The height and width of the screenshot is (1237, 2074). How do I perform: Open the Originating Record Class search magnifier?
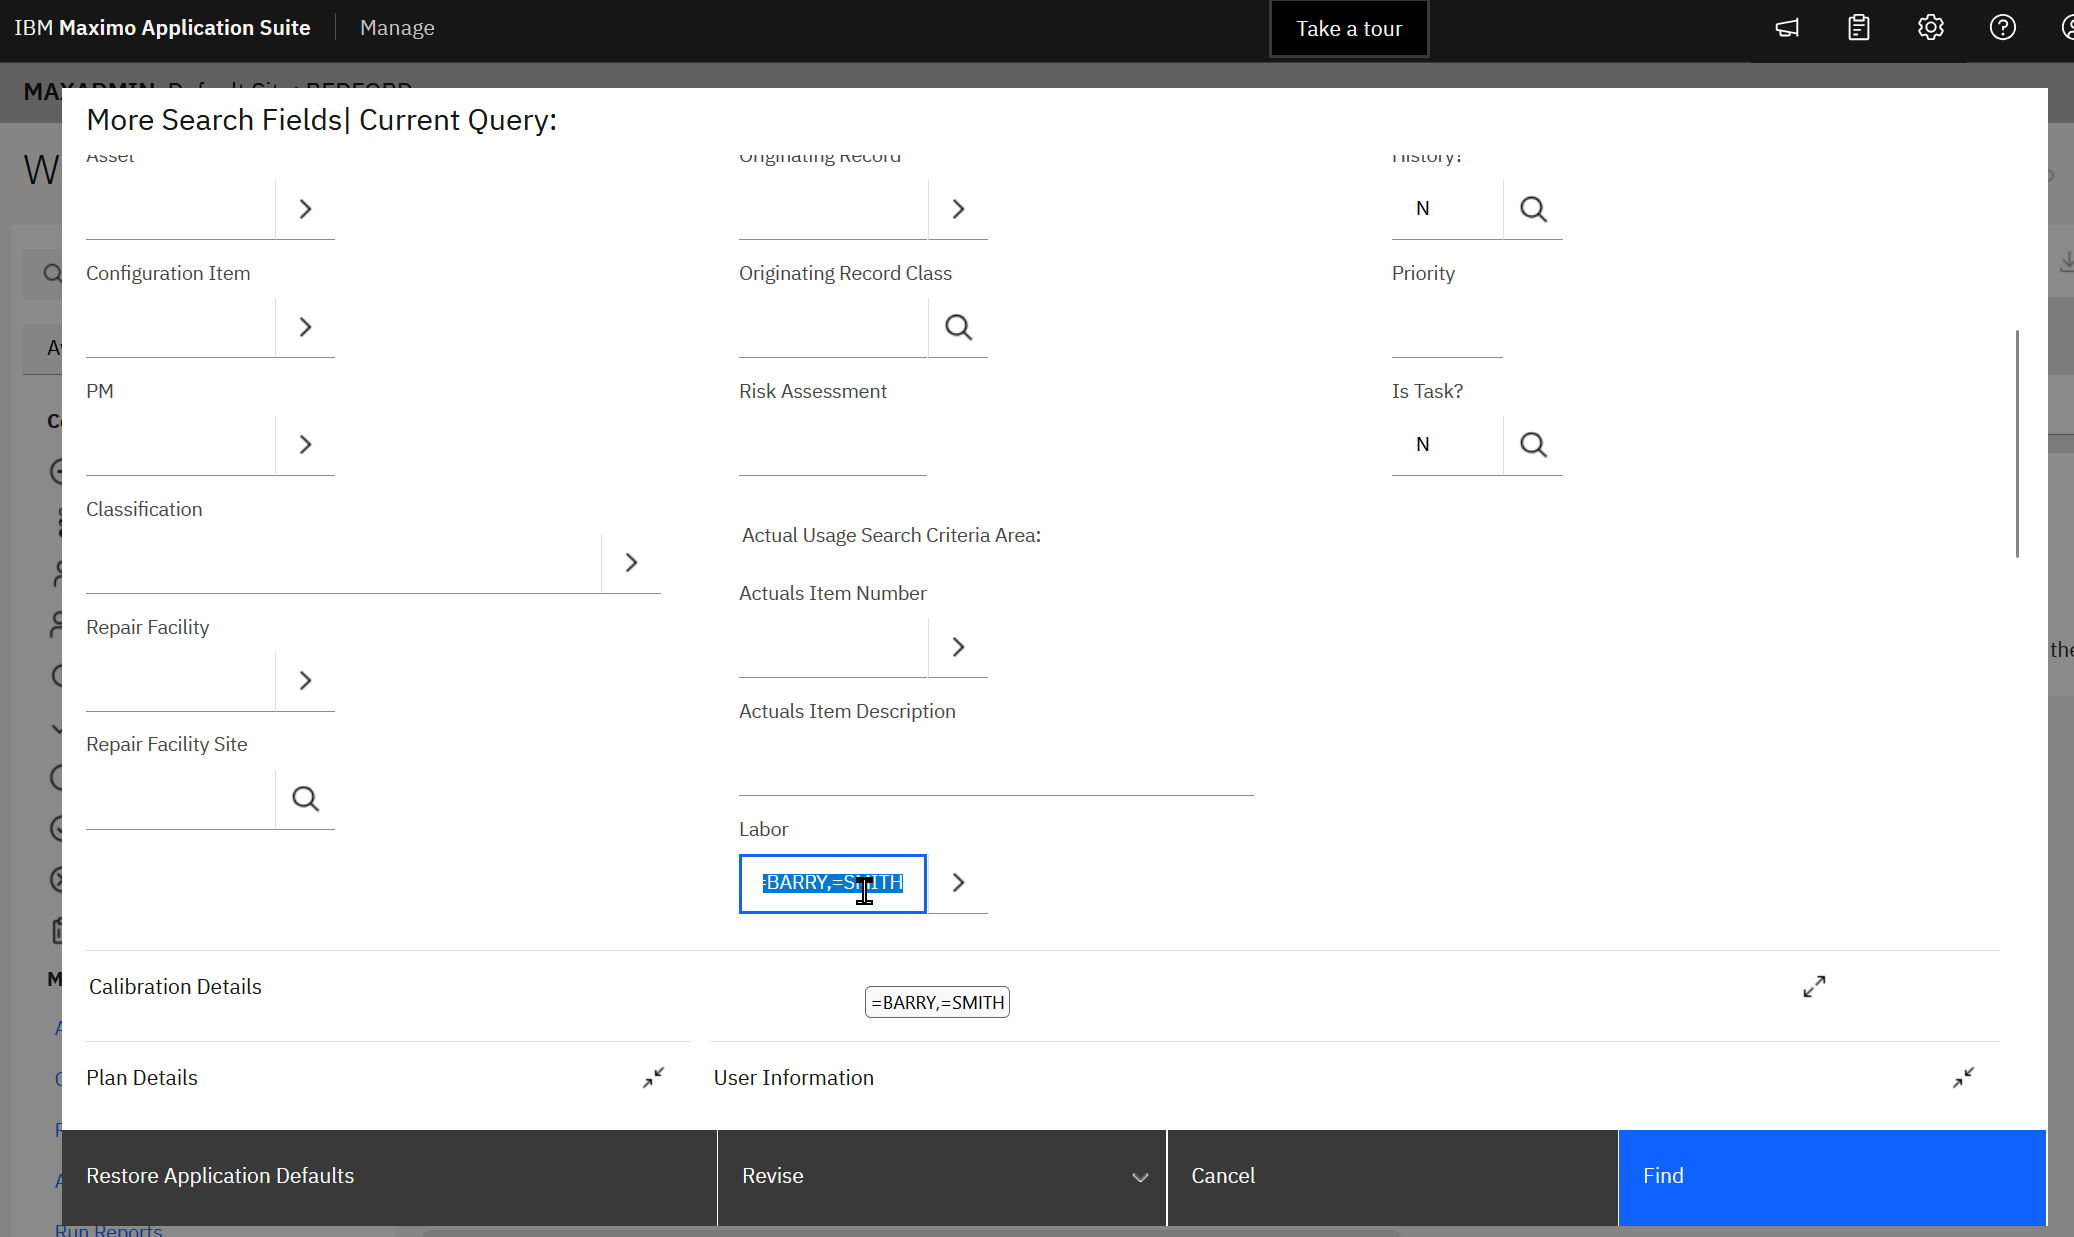[x=958, y=327]
